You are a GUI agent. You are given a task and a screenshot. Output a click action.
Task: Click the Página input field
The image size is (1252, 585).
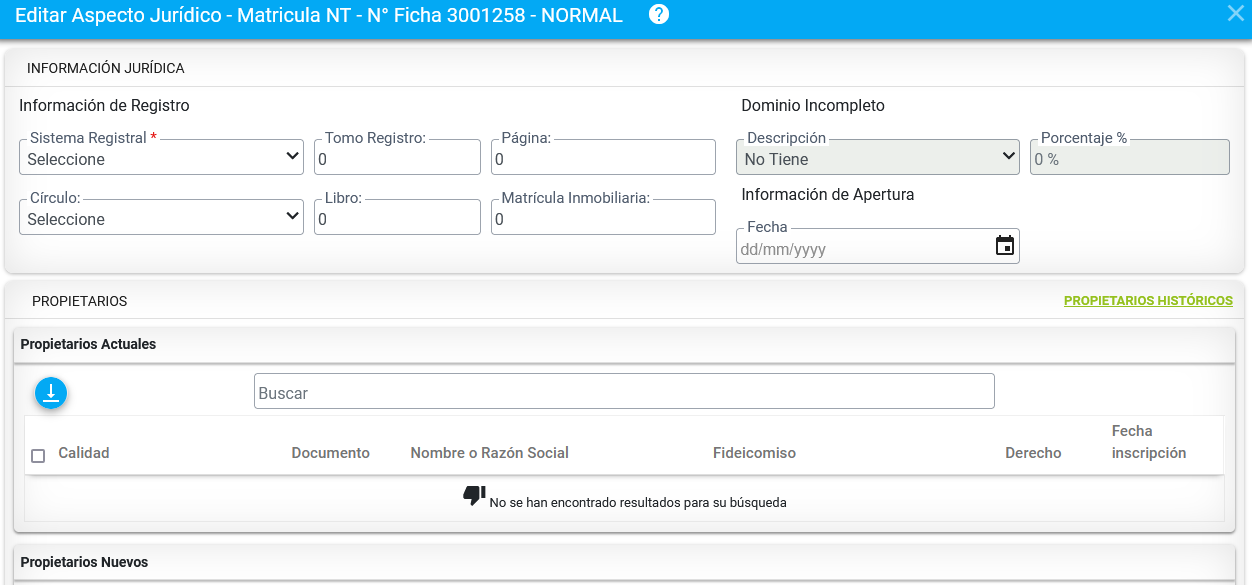point(603,158)
